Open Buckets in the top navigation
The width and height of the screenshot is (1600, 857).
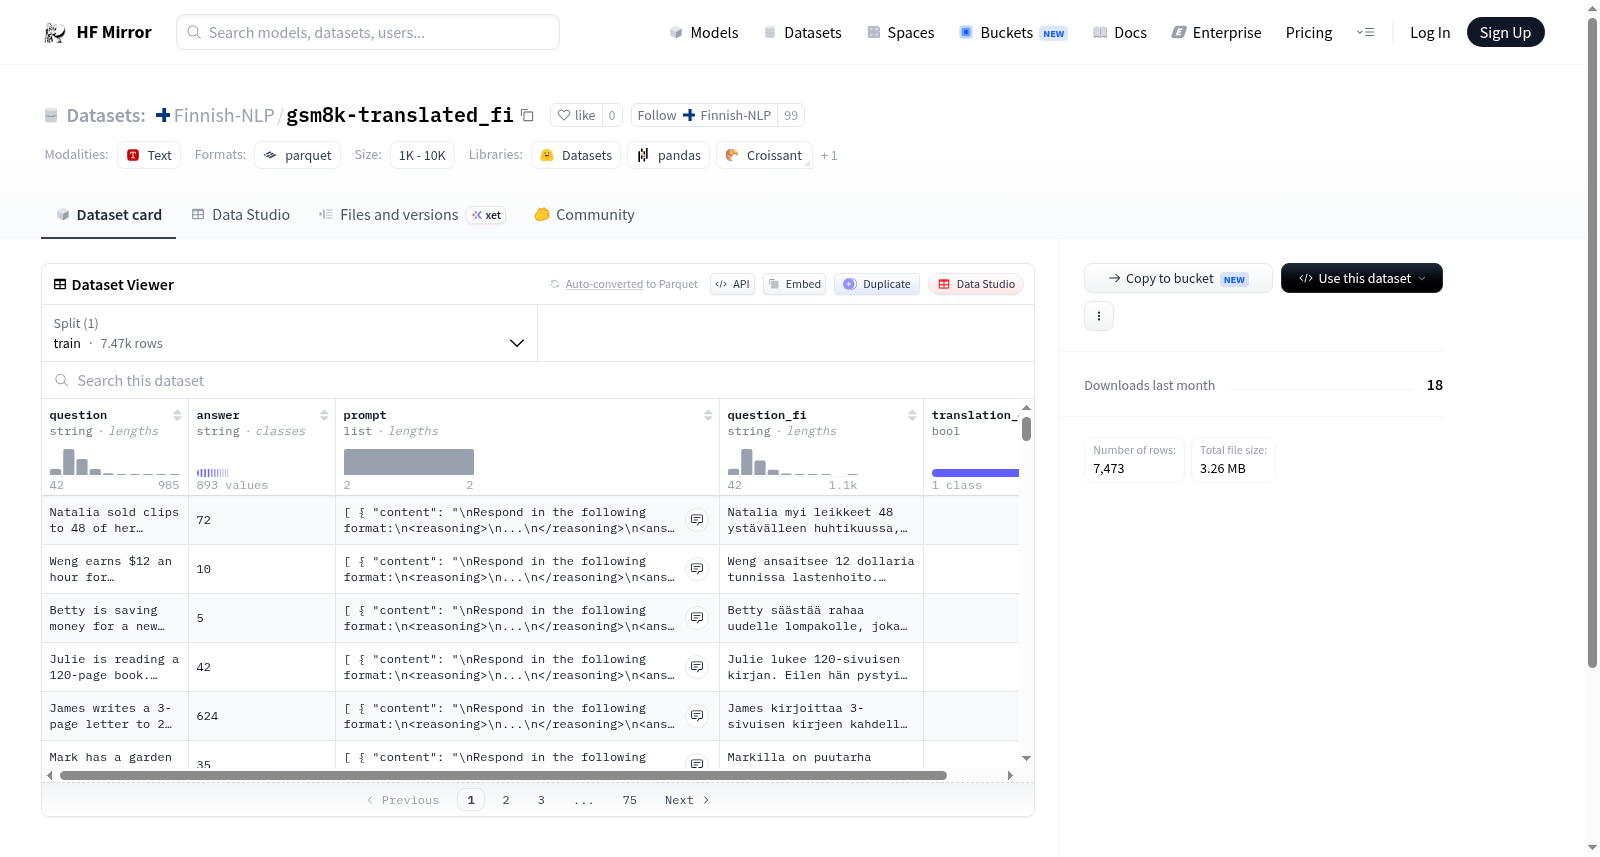point(1013,33)
